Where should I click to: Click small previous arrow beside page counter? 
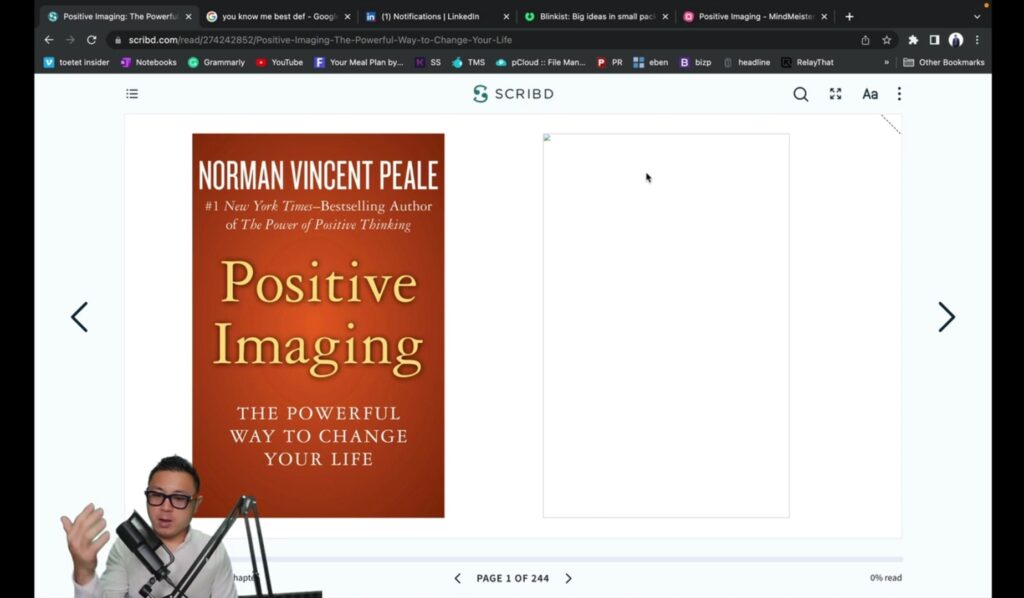pos(458,578)
